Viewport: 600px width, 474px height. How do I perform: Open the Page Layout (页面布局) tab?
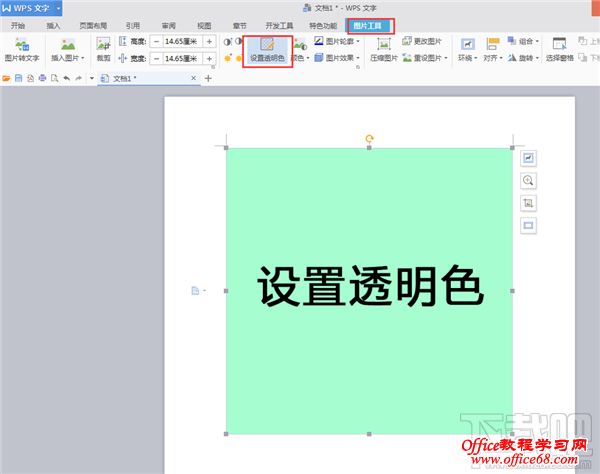coord(93,26)
